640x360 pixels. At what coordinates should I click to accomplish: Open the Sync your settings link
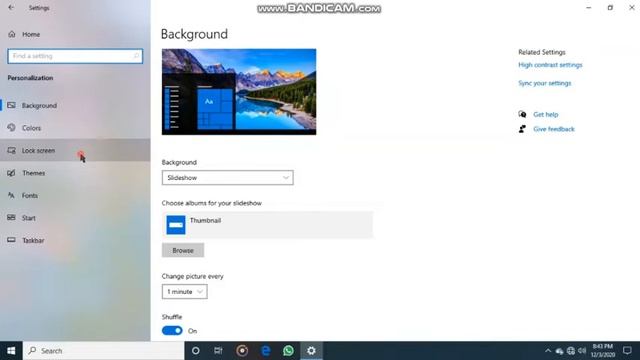pos(544,83)
